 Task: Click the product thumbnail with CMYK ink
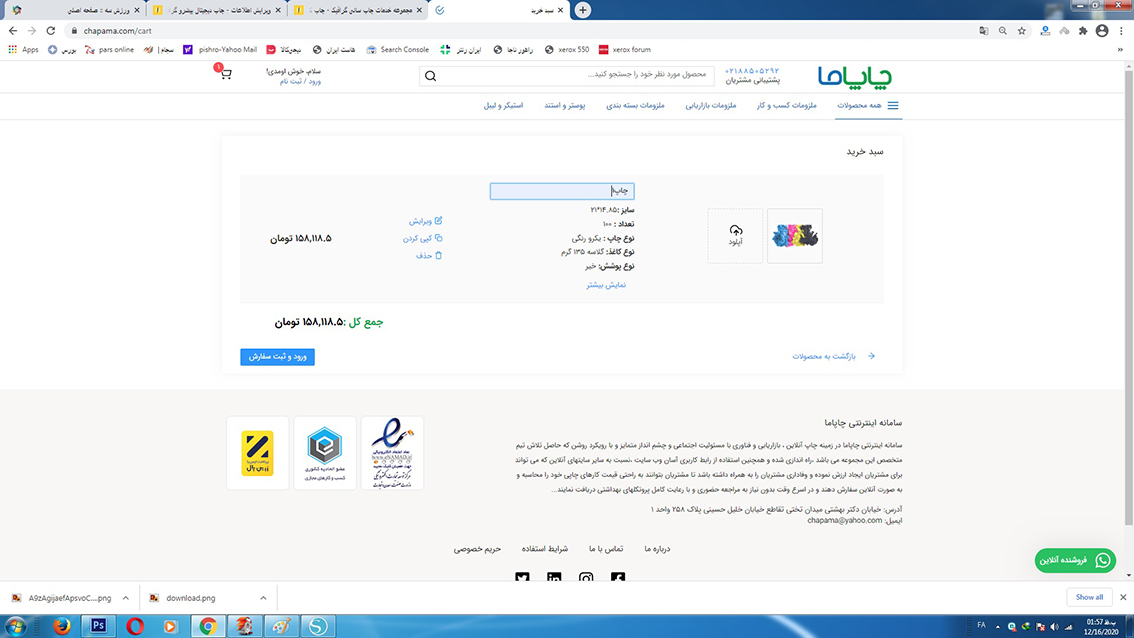[794, 236]
